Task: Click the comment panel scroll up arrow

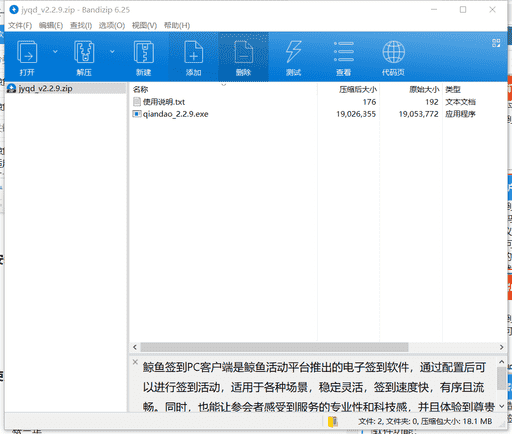Action: (x=502, y=362)
